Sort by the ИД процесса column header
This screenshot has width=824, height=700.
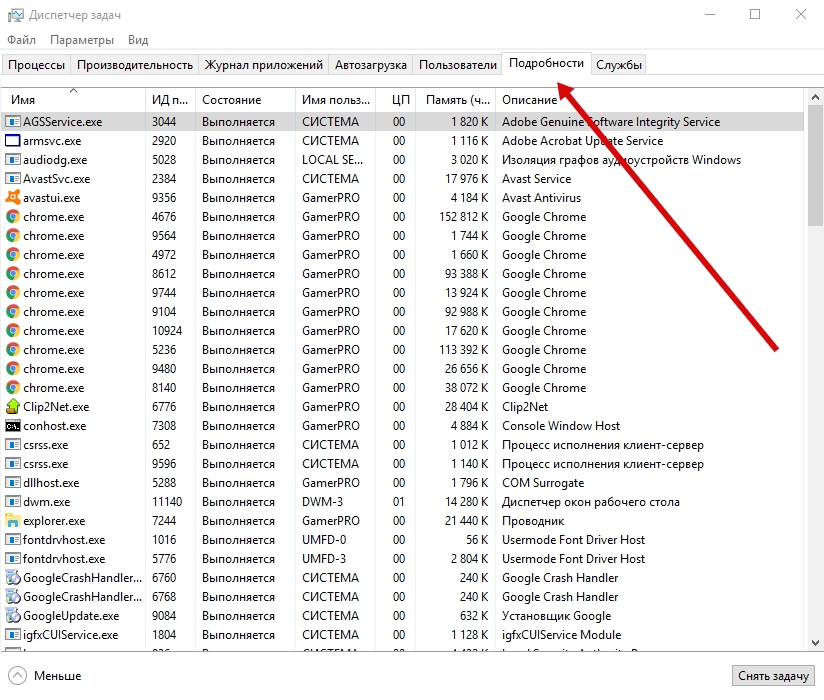pyautogui.click(x=170, y=99)
